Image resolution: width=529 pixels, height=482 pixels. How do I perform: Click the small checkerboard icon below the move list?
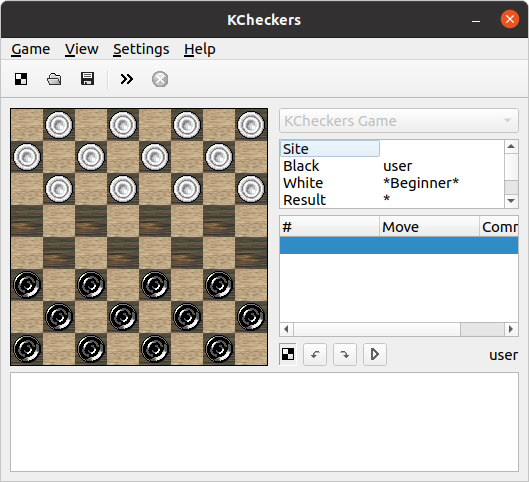[288, 354]
